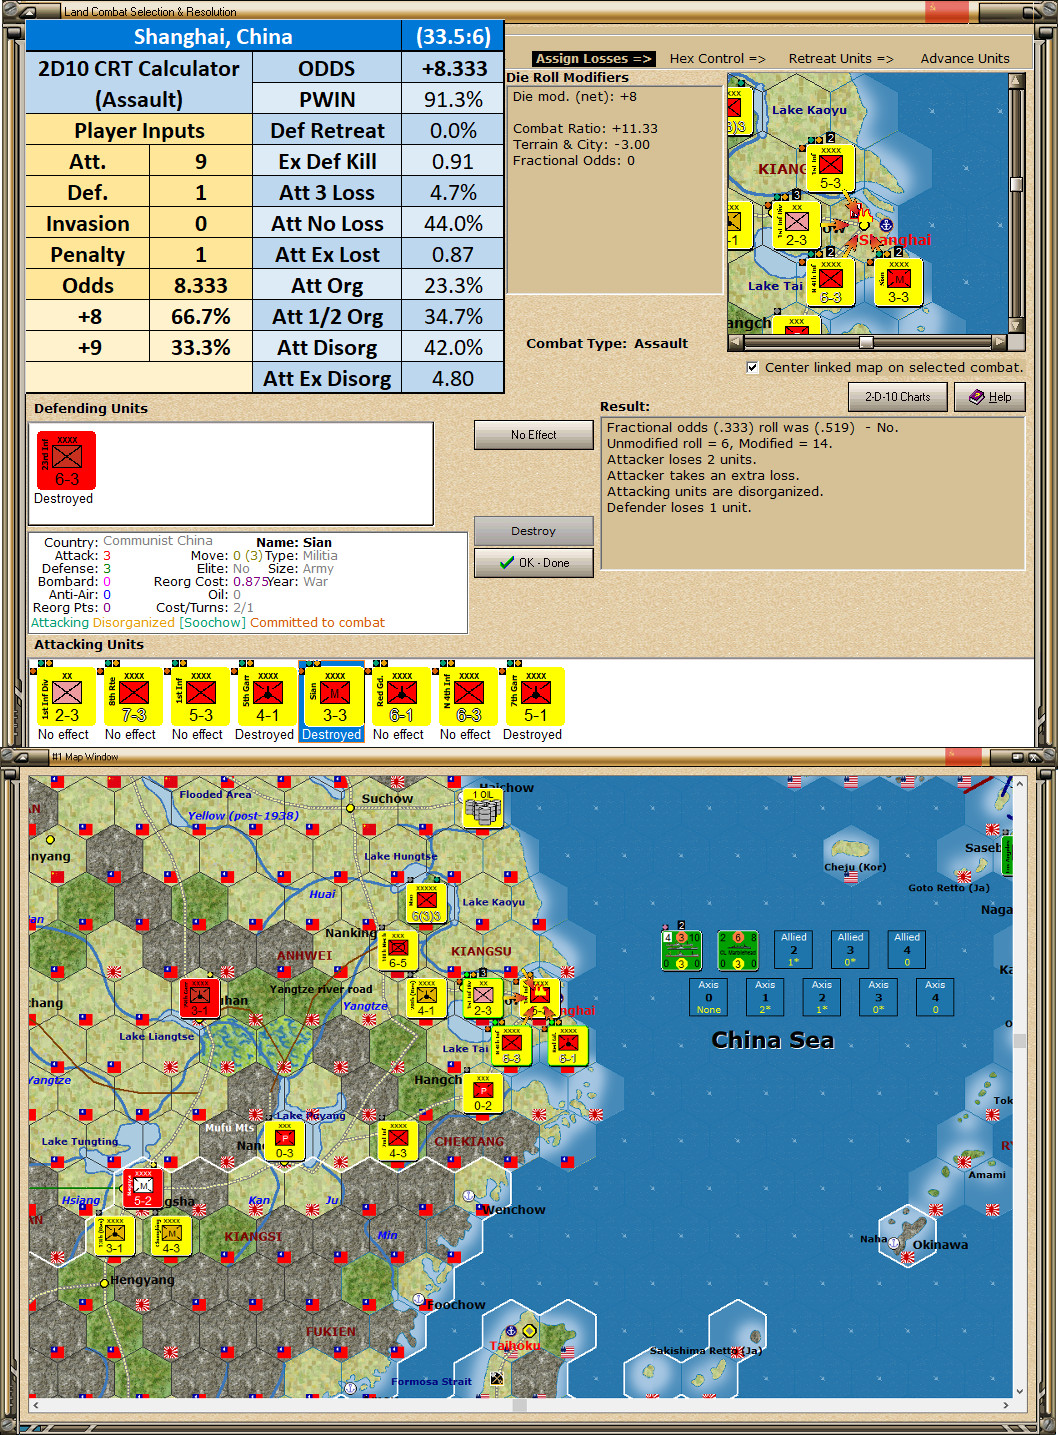Click the red 5-2 unit near Changsha
This screenshot has width=1058, height=1435.
tap(143, 1188)
